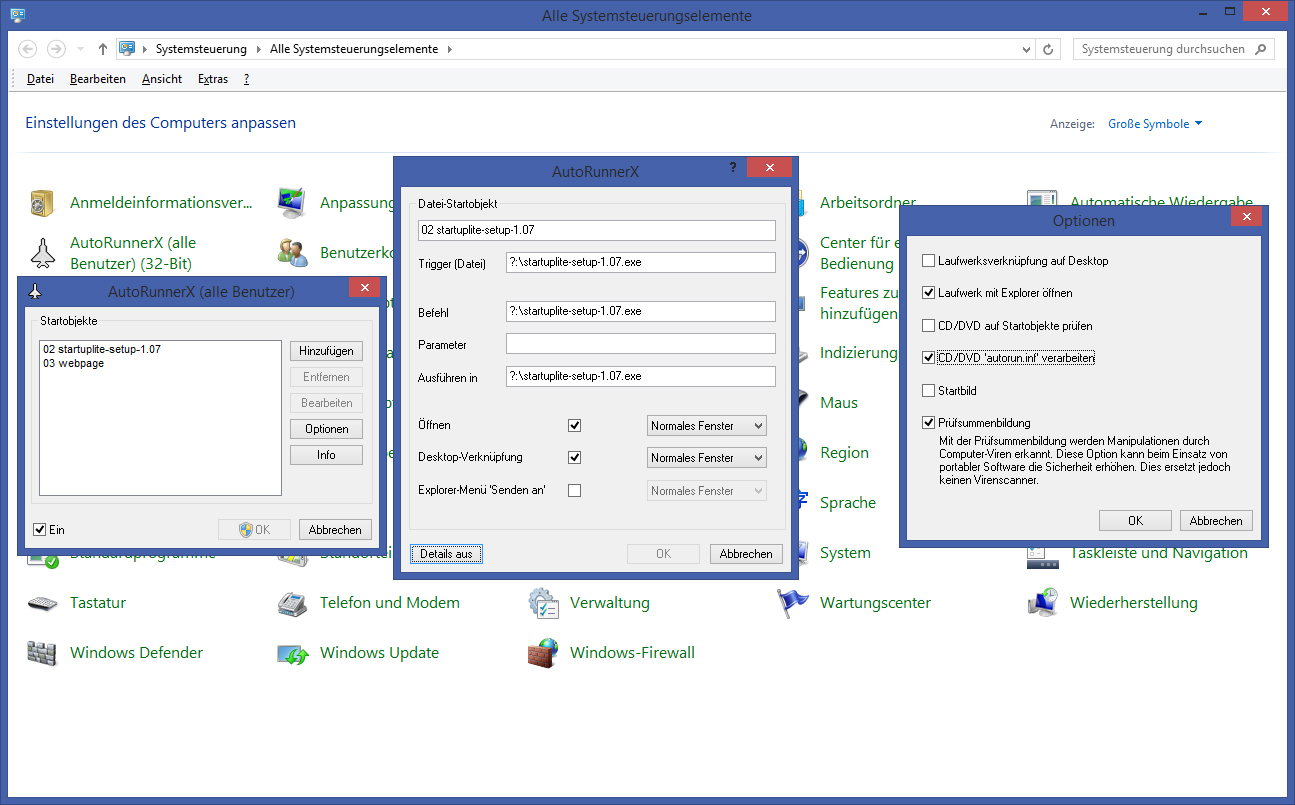This screenshot has width=1295, height=805.
Task: Refresh the address bar location
Action: click(x=1048, y=49)
